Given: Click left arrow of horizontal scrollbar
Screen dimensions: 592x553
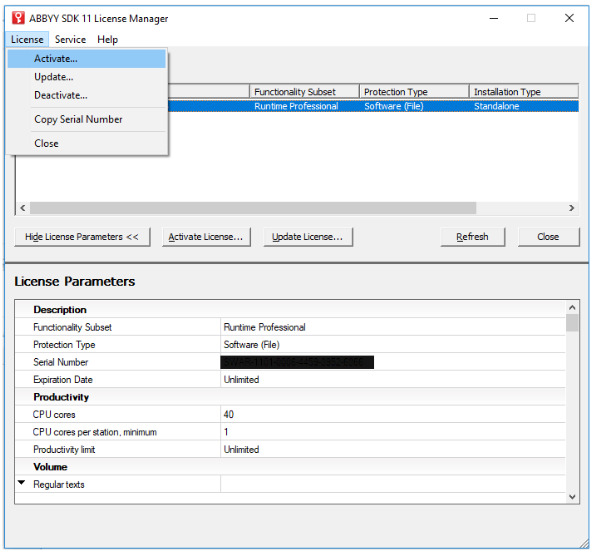Looking at the screenshot, I should [23, 208].
